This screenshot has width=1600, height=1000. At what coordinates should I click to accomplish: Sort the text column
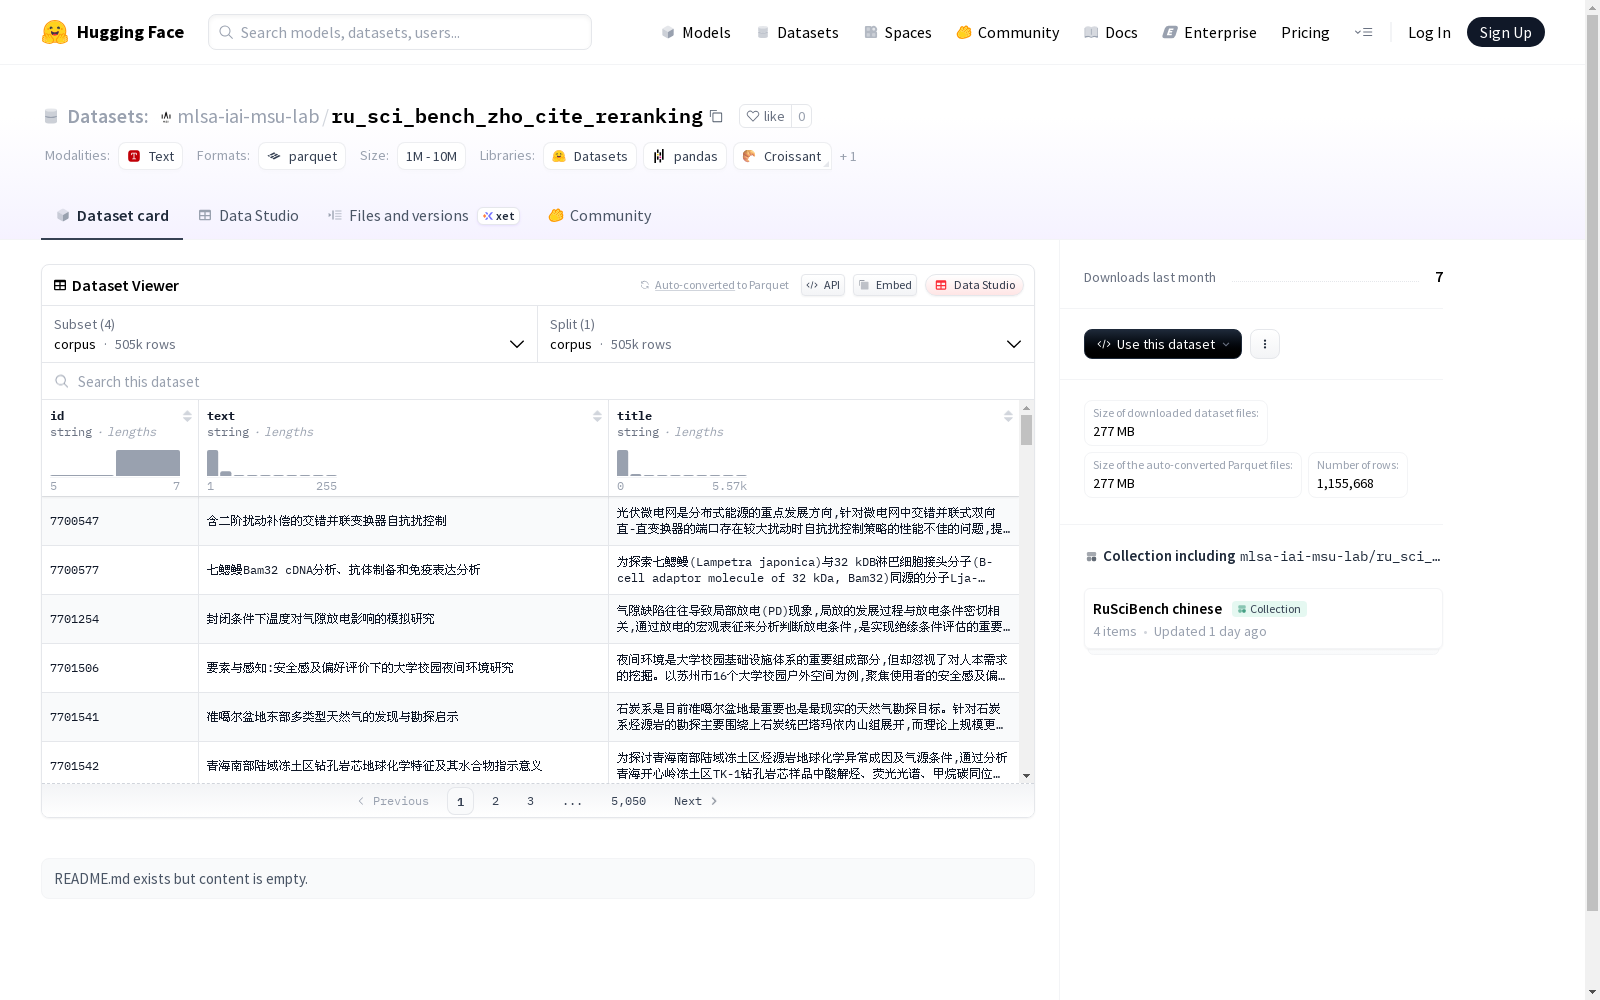[x=597, y=416]
